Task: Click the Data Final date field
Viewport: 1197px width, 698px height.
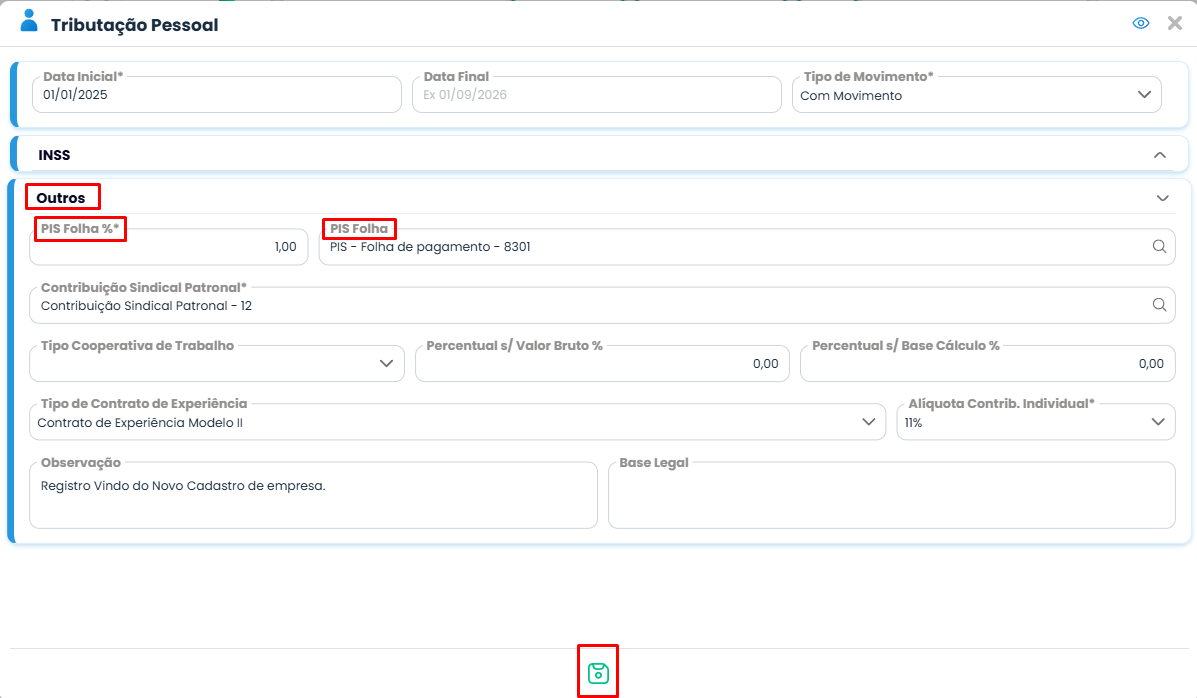Action: (x=597, y=95)
